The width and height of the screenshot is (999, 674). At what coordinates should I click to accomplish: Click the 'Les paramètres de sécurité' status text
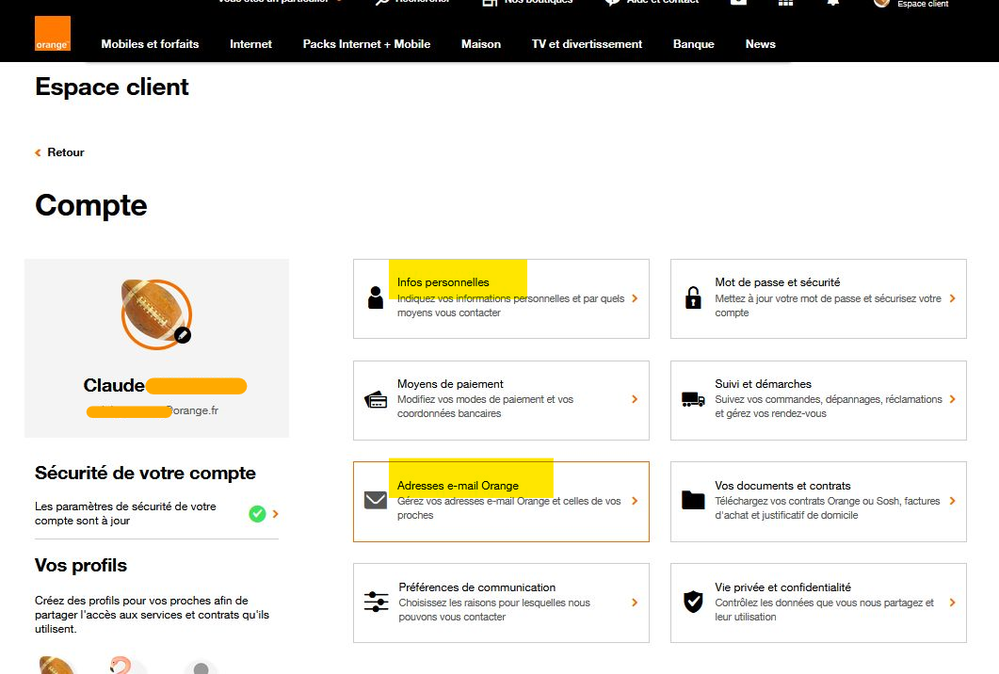pyautogui.click(x=126, y=513)
